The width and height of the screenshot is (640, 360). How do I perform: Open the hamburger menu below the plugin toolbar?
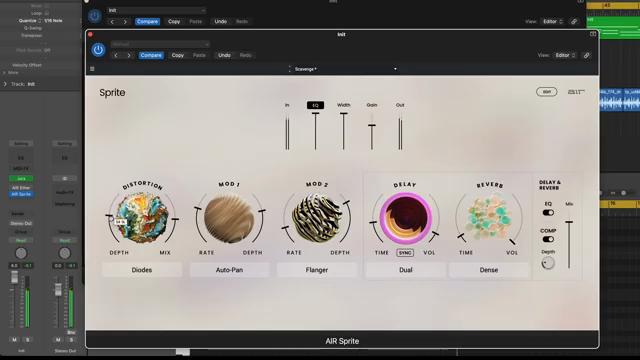pos(92,69)
